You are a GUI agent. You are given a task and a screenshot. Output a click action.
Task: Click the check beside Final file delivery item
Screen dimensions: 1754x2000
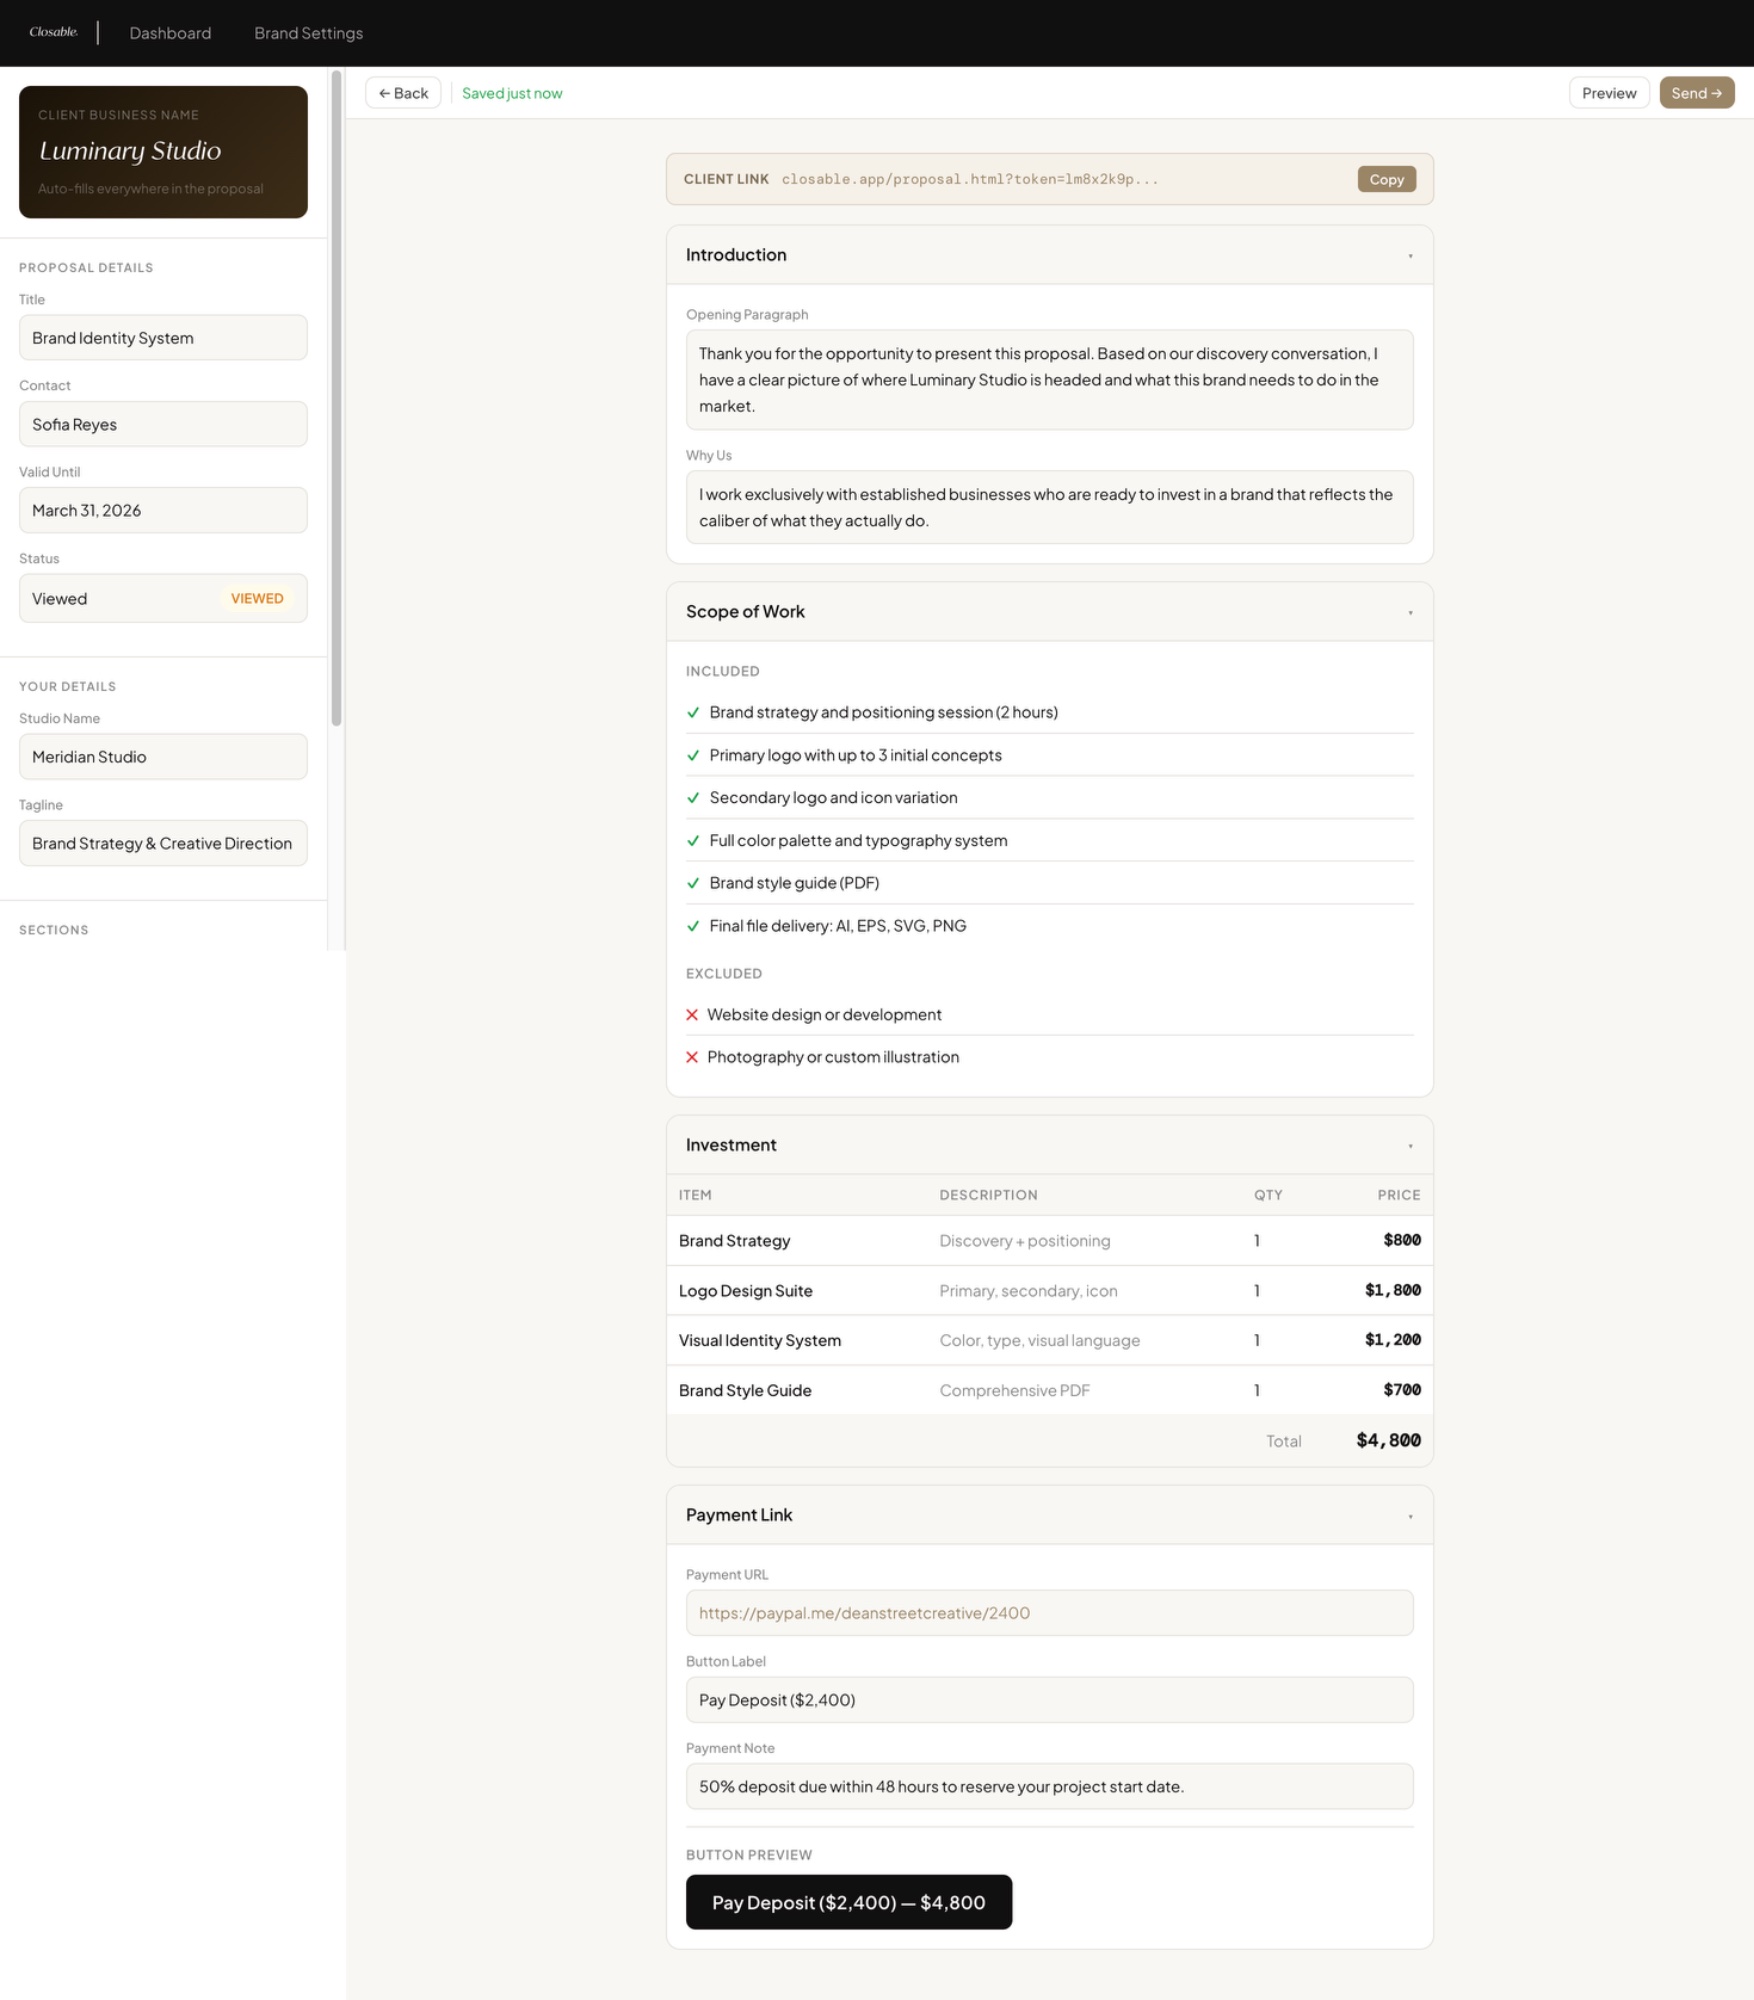click(693, 925)
